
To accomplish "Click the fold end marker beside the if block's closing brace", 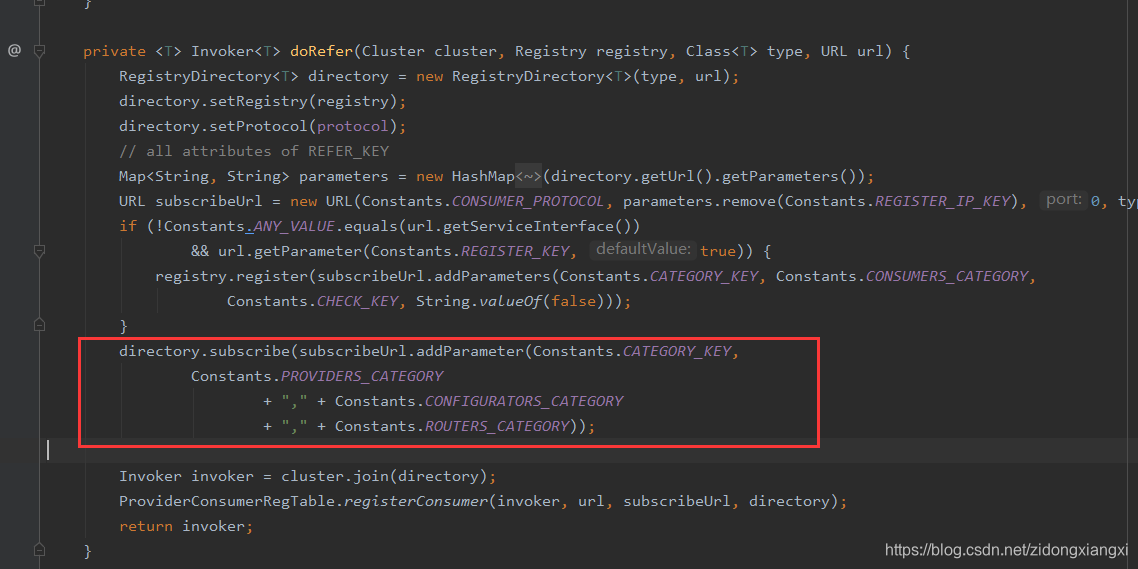I will click(39, 326).
